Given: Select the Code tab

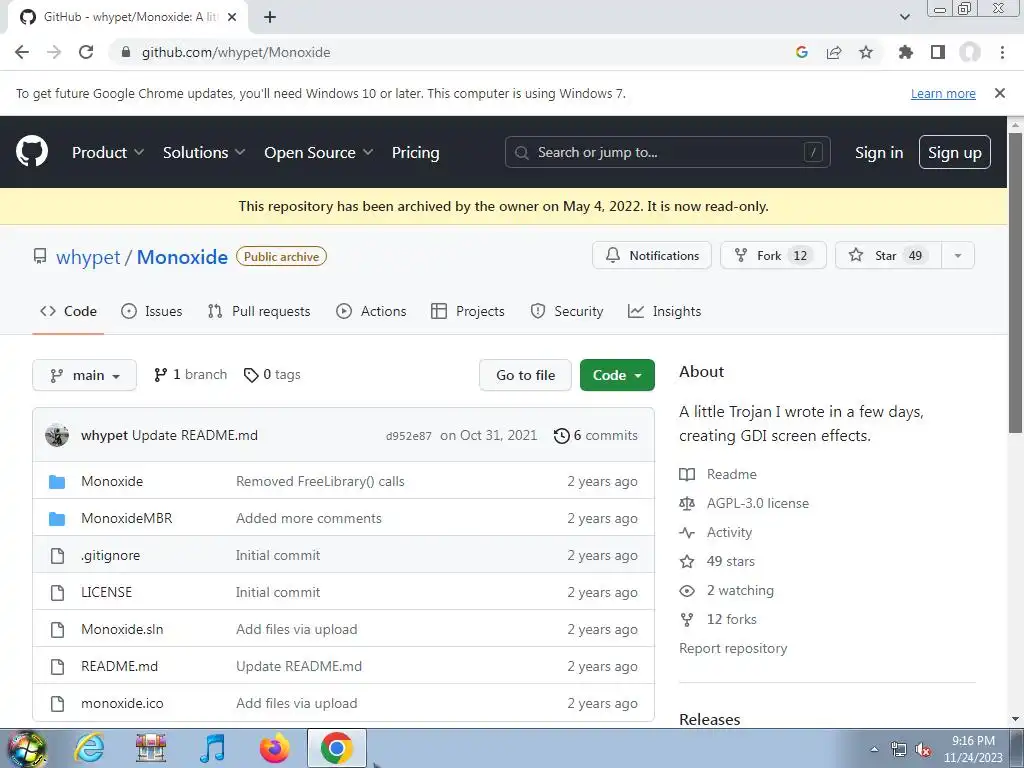Looking at the screenshot, I should 69,312.
